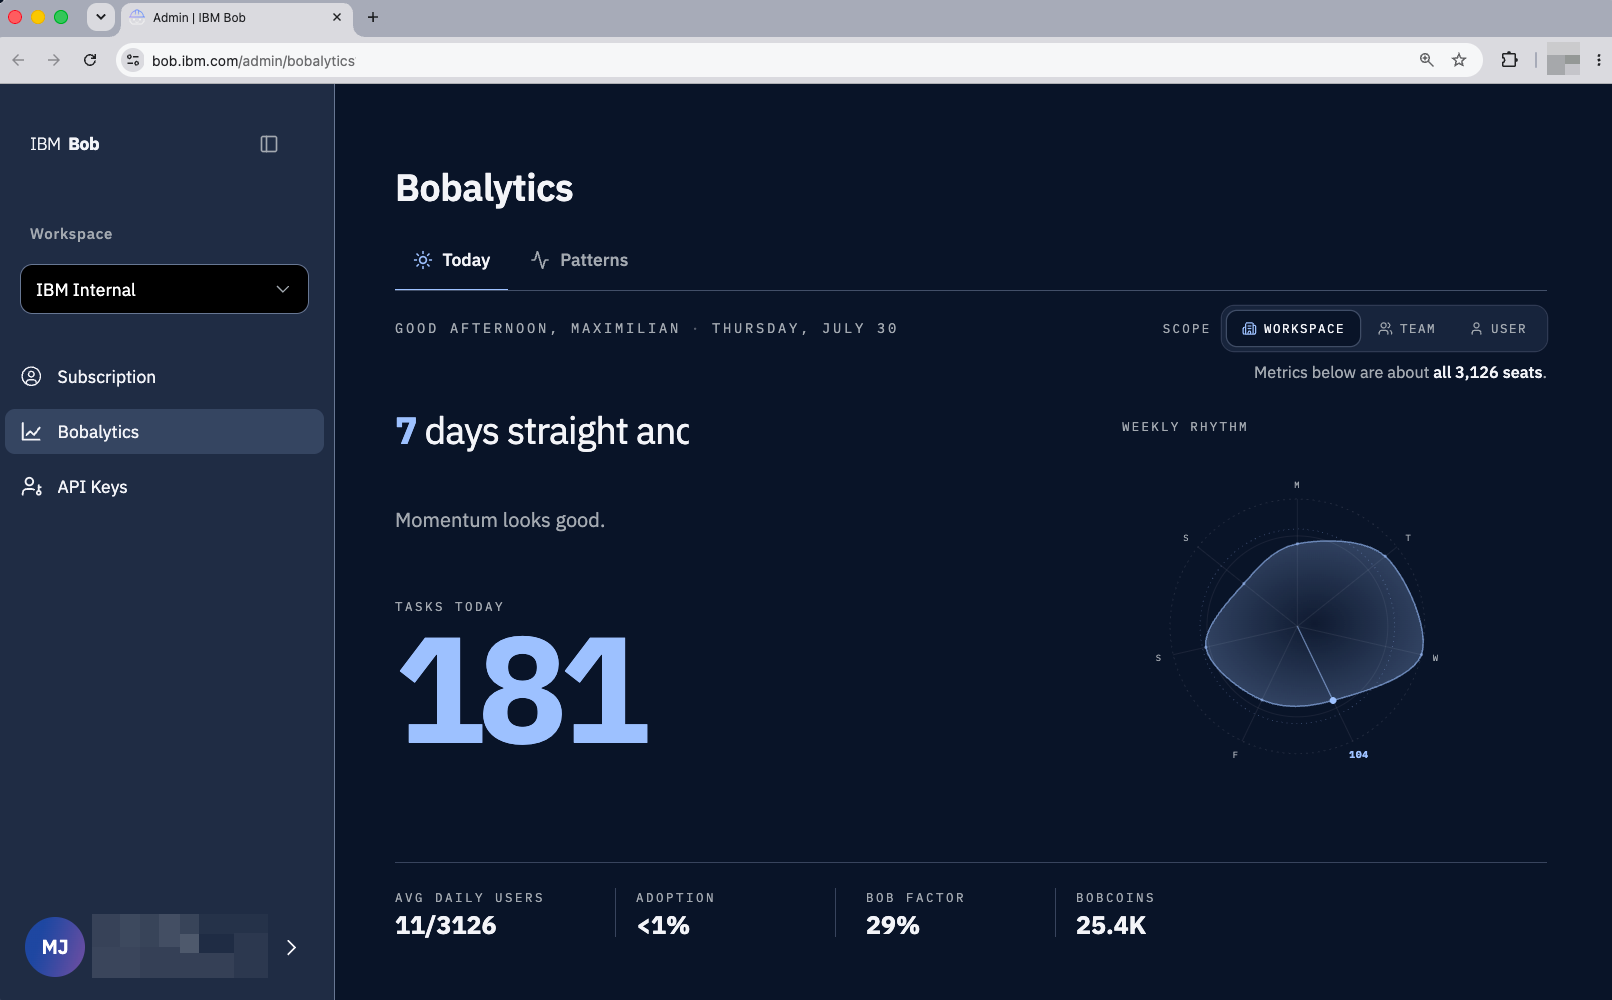Click the pulse icon on Patterns tab
Image resolution: width=1612 pixels, height=1000 pixels.
tap(540, 260)
